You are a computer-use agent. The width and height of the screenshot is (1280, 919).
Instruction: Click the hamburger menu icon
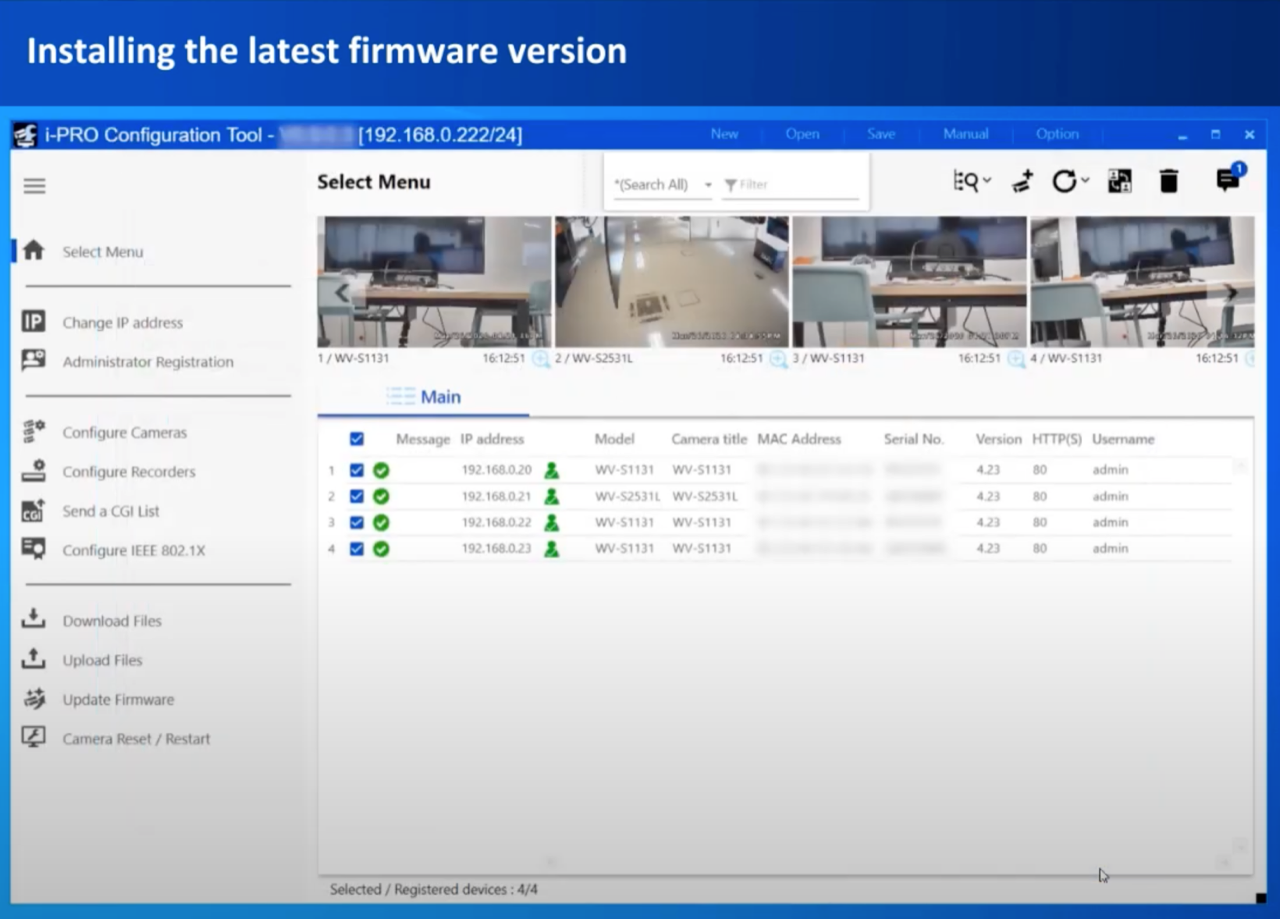pyautogui.click(x=35, y=186)
